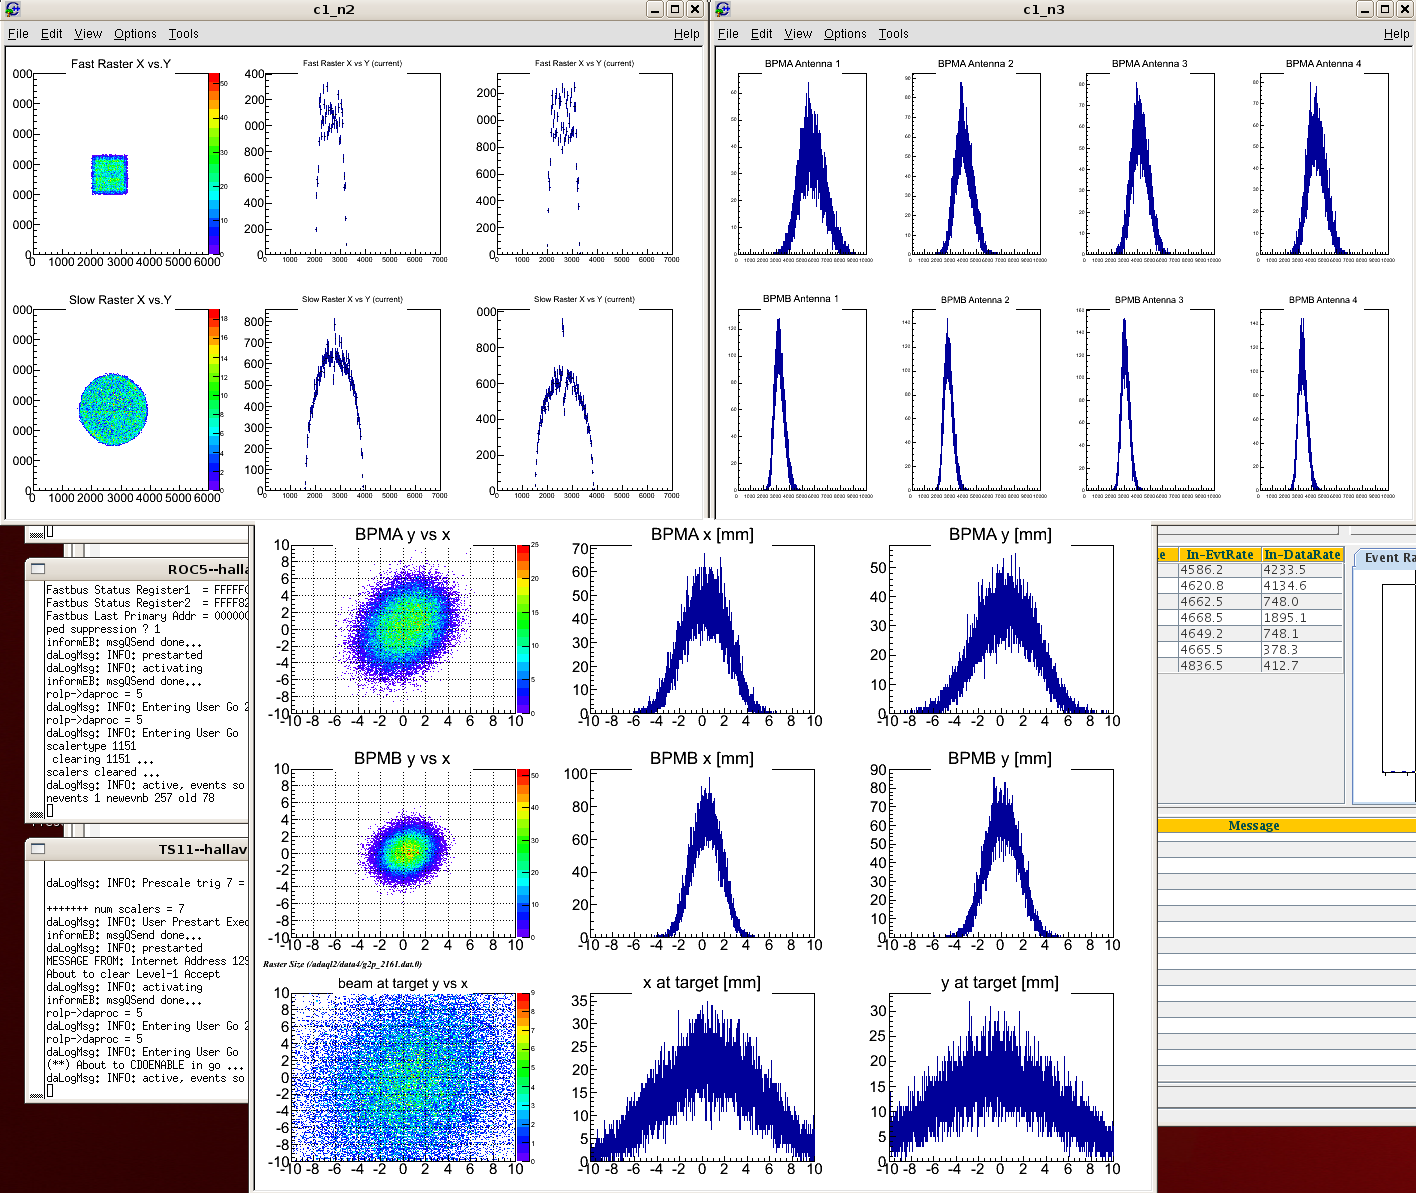
Task: Select the 4620.8 event rate cell
Action: (x=1219, y=586)
